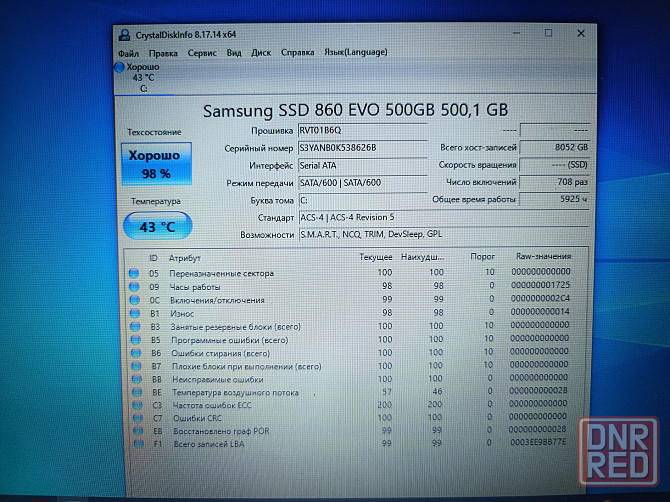The image size is (670, 502).
Task: Click the status dot for attribute BE
Action: (x=137, y=392)
